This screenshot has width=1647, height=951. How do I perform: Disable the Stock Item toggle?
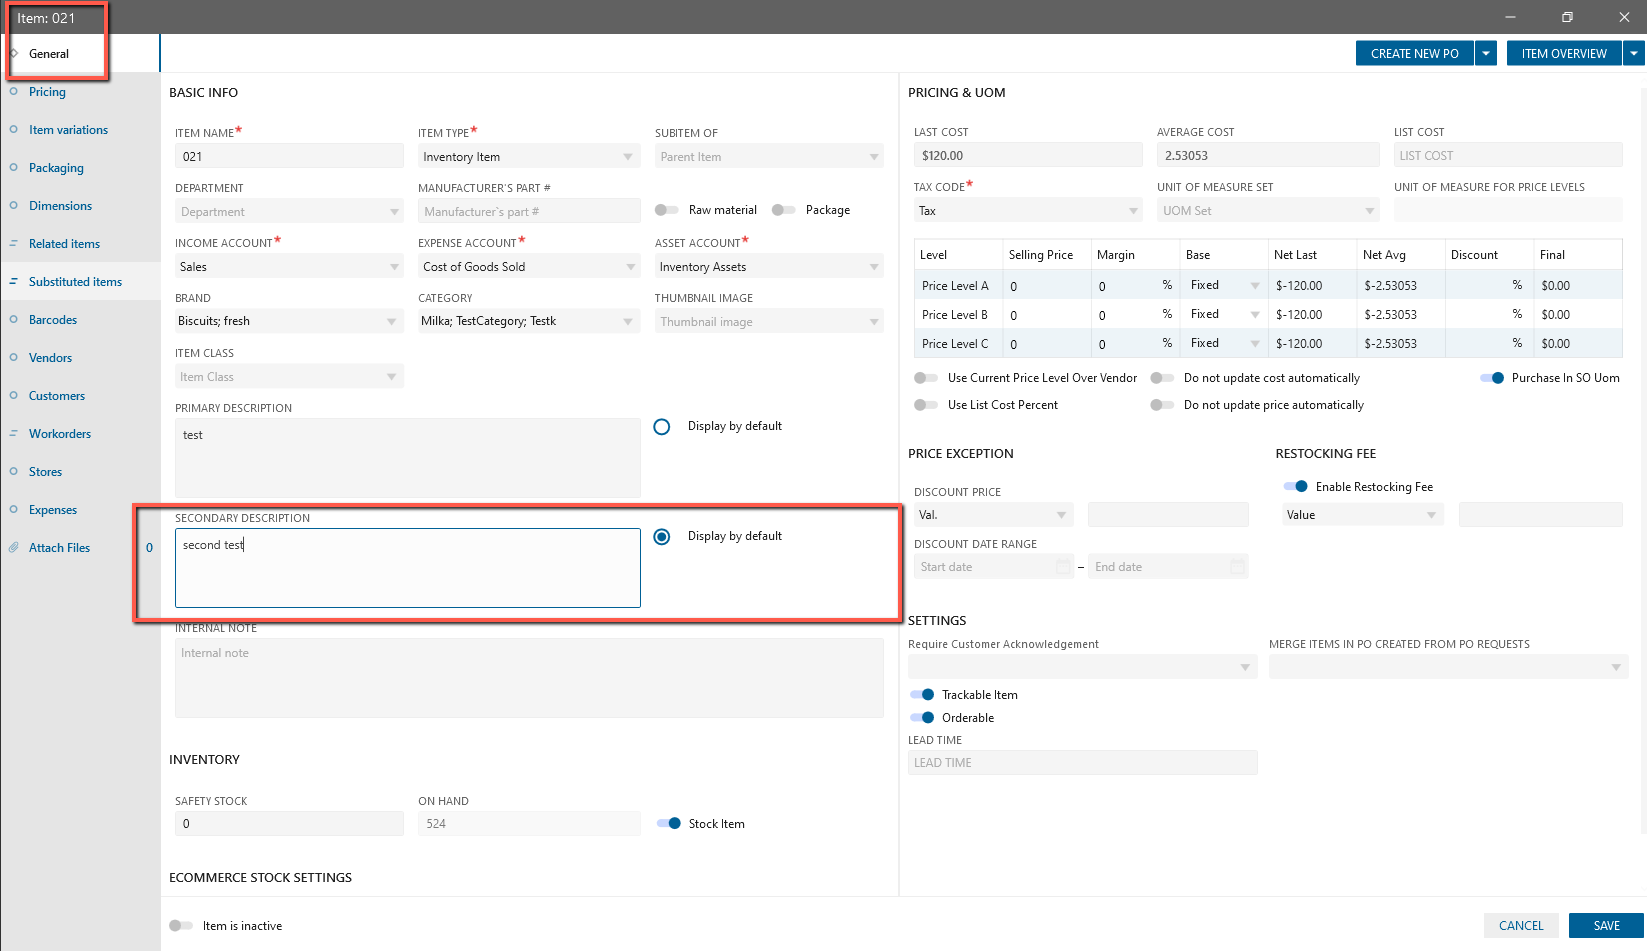[x=669, y=824]
